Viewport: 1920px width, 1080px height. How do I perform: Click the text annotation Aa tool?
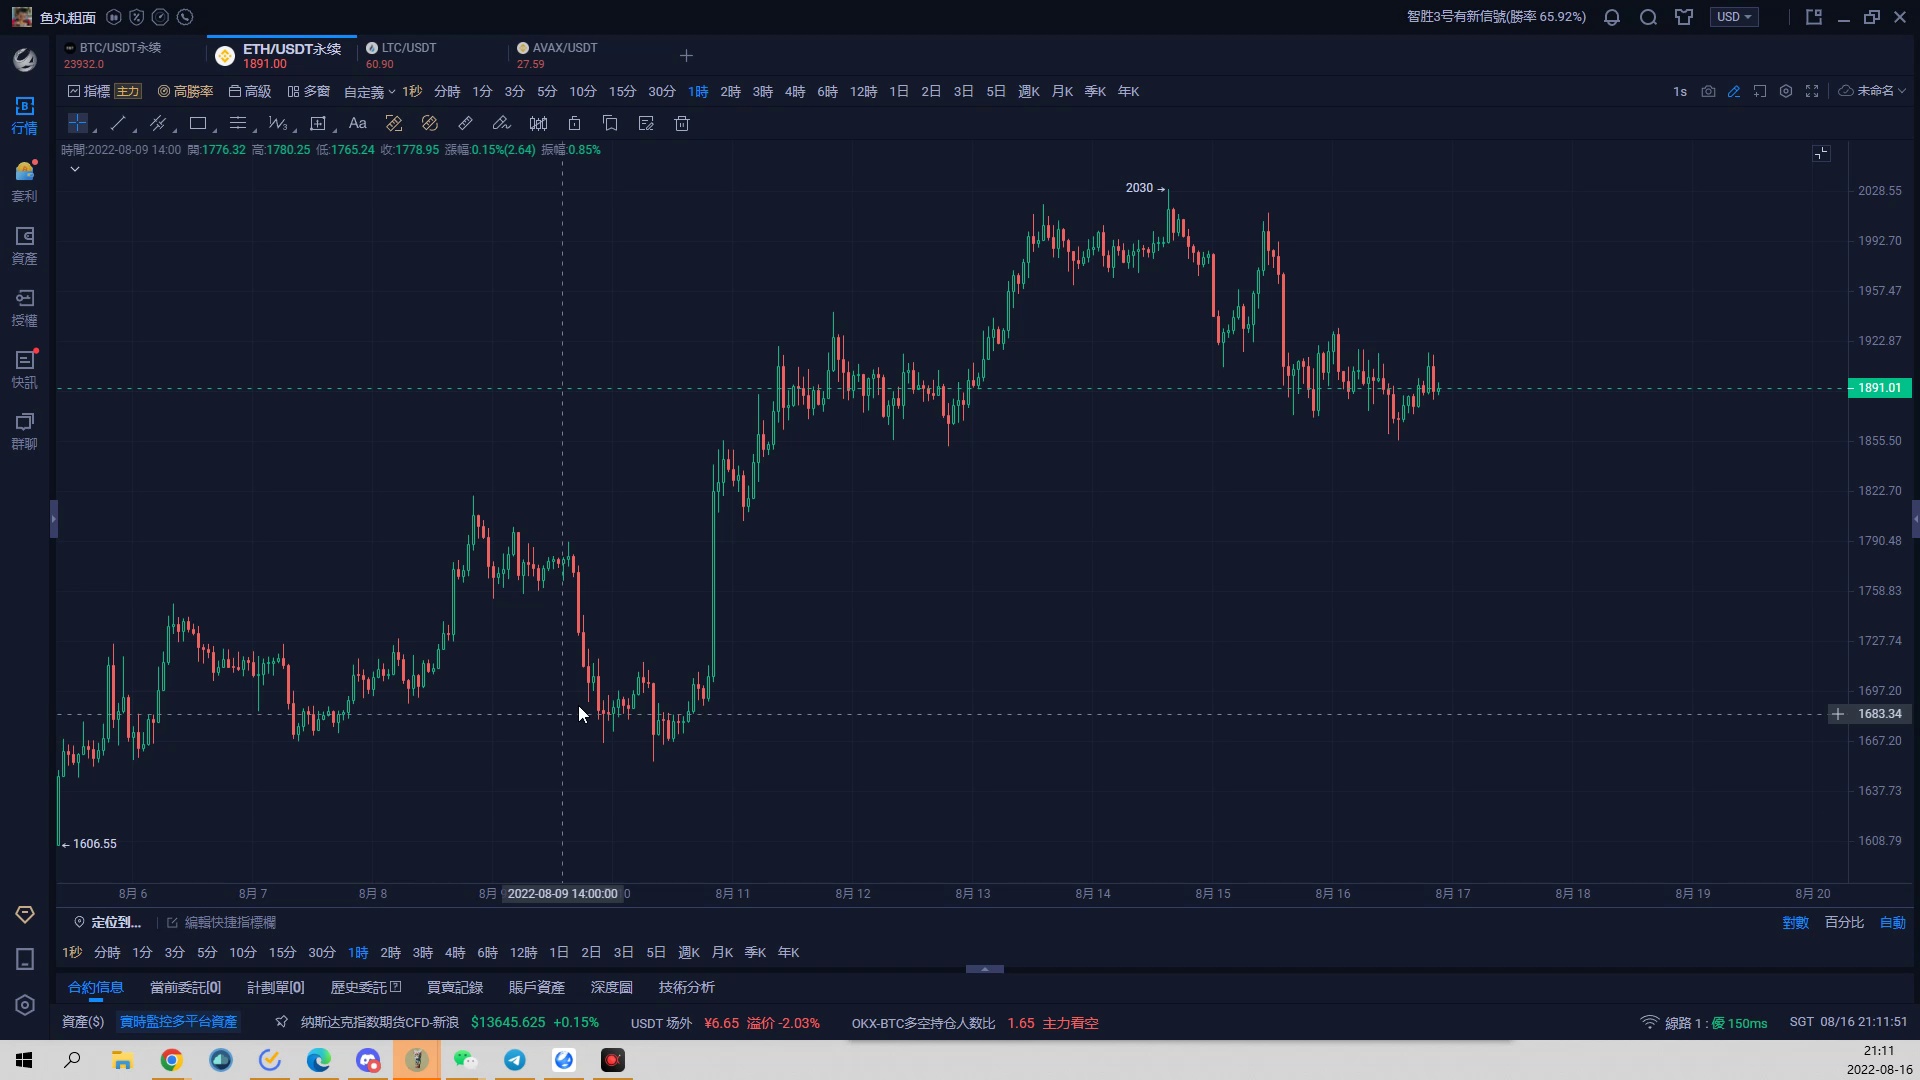[357, 124]
